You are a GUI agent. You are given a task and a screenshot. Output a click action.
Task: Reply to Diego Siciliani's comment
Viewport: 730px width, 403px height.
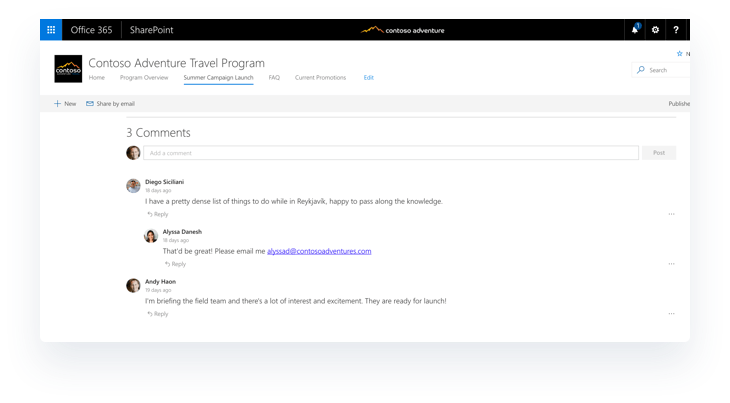click(157, 214)
